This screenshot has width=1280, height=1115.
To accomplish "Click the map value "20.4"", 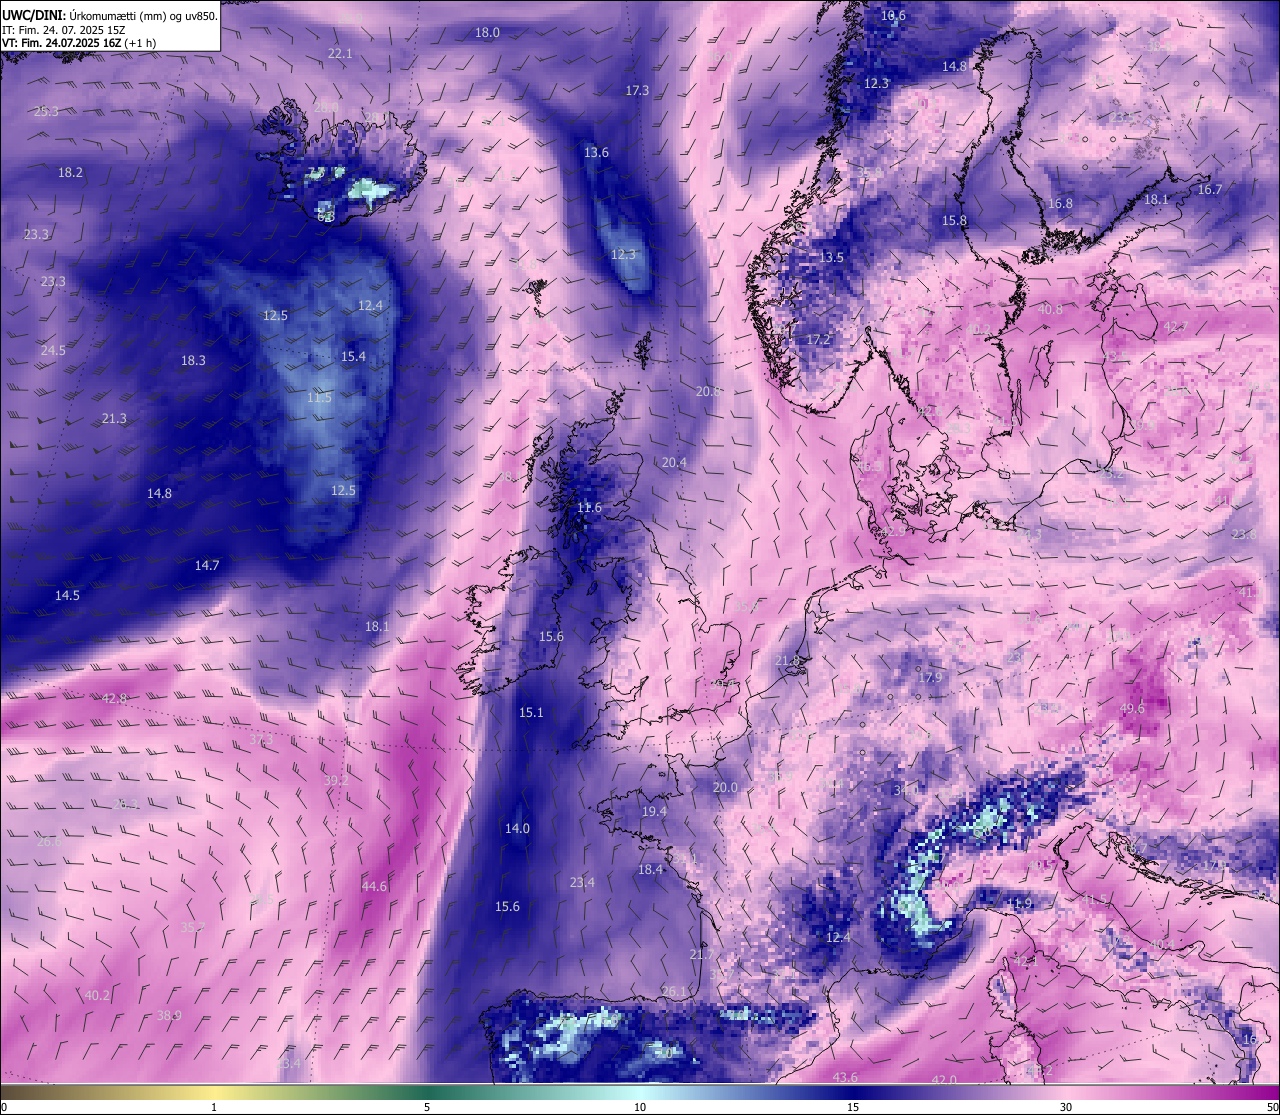I will (x=674, y=462).
